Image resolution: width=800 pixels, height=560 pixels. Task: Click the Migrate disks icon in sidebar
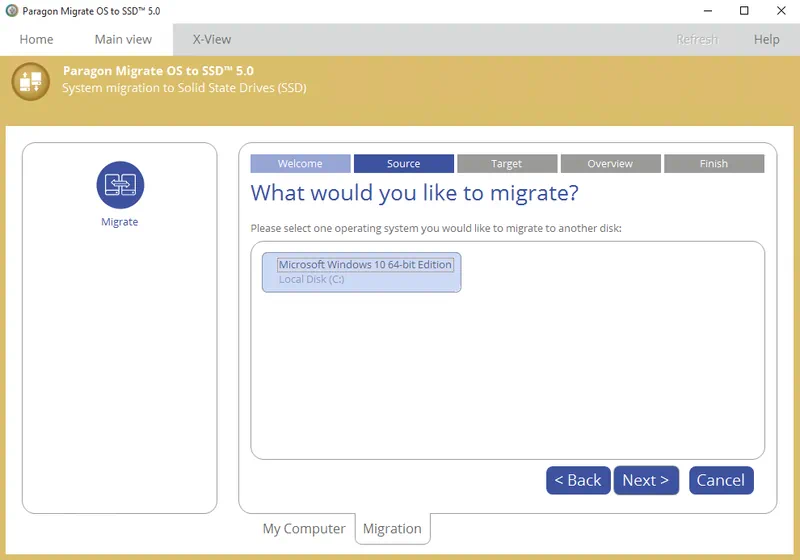coord(120,185)
